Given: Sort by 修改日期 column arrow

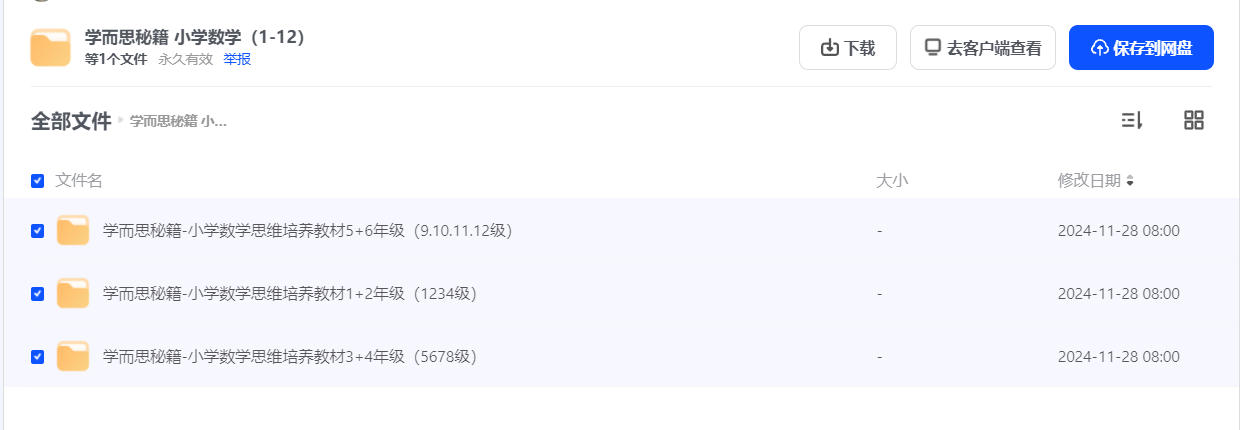Looking at the screenshot, I should (x=1130, y=181).
